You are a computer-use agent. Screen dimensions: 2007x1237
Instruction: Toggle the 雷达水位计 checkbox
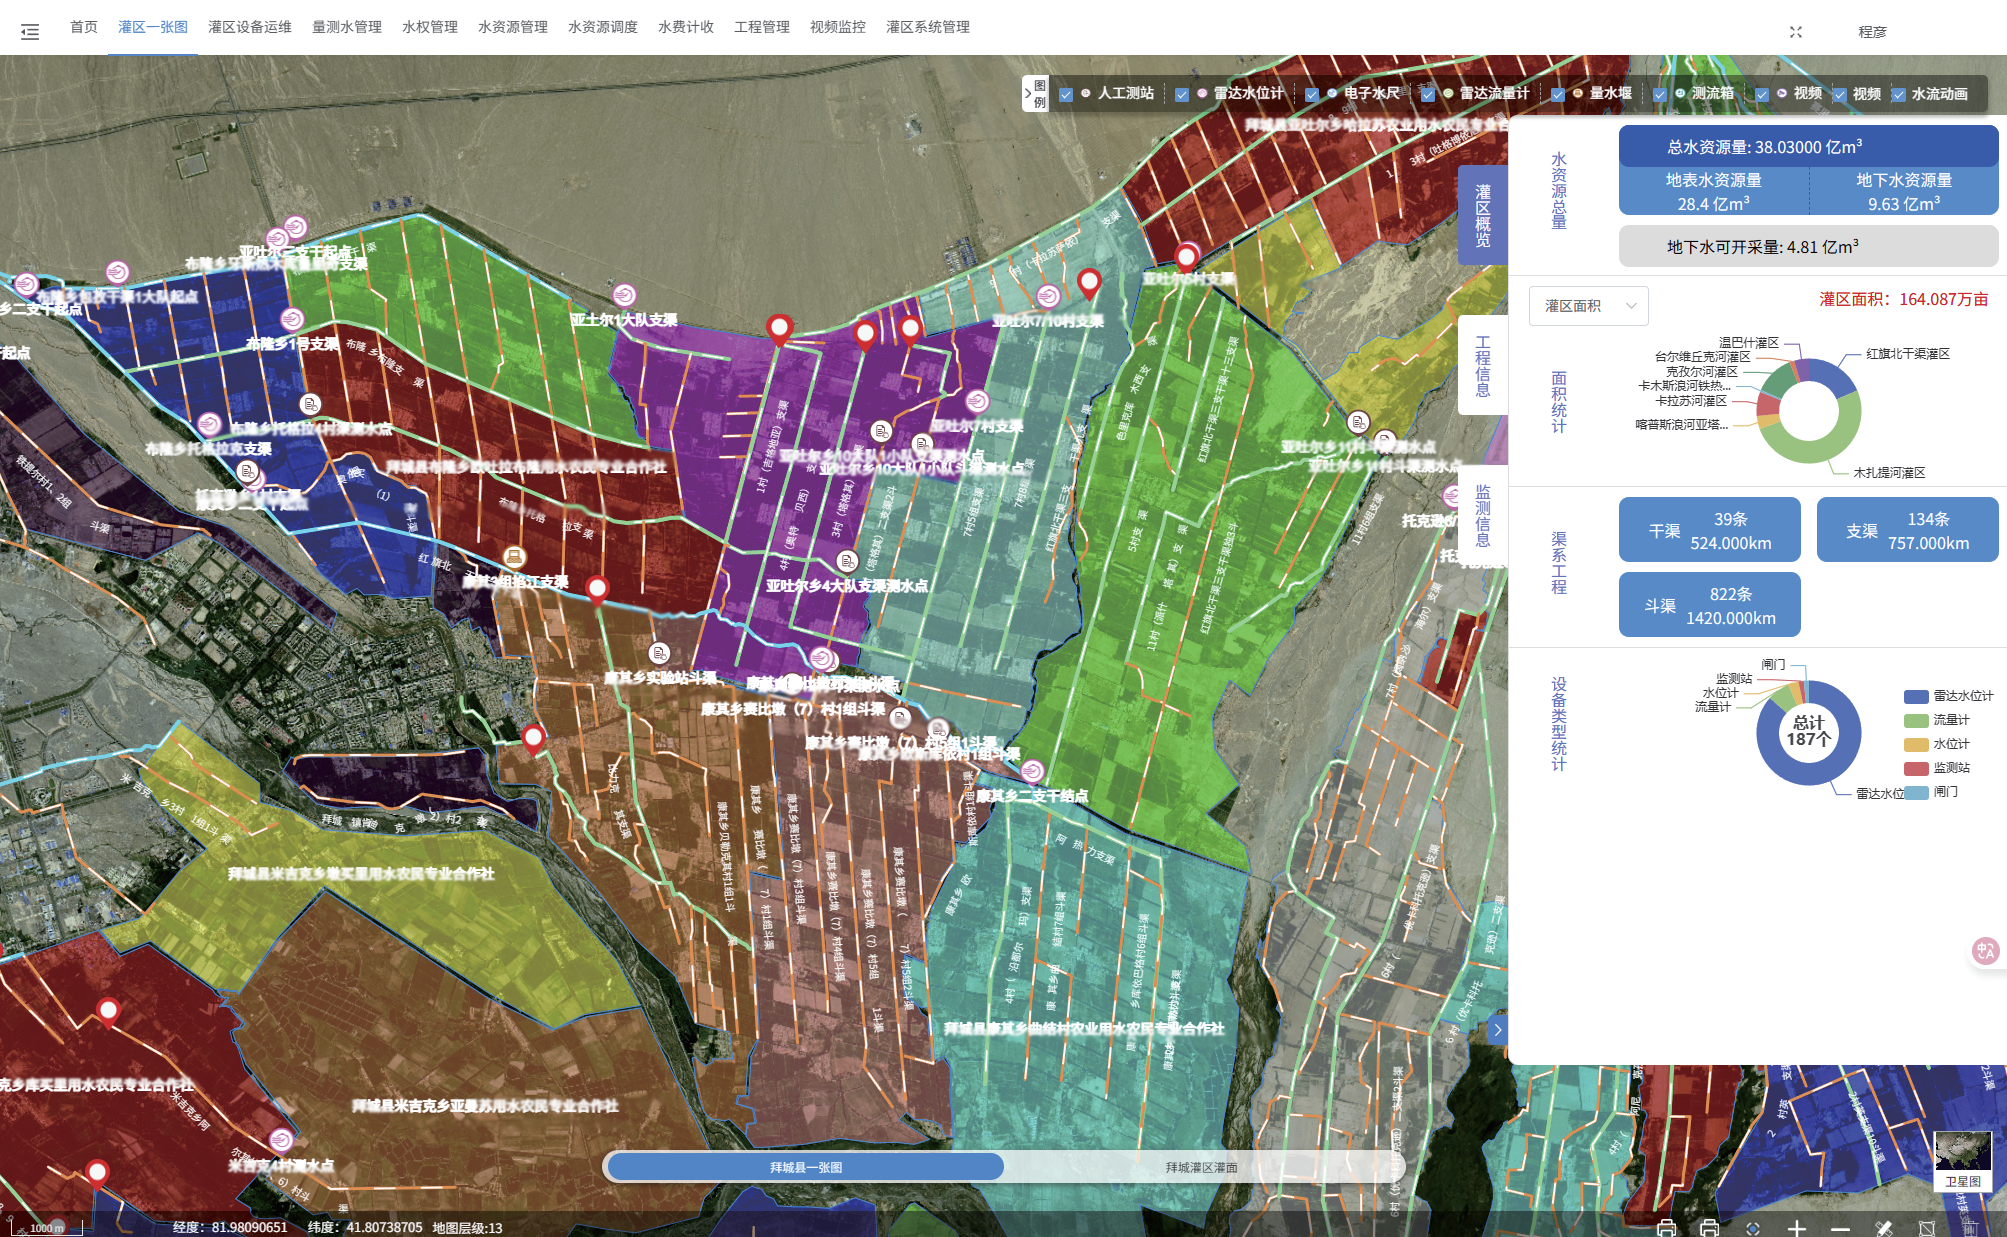(1182, 95)
